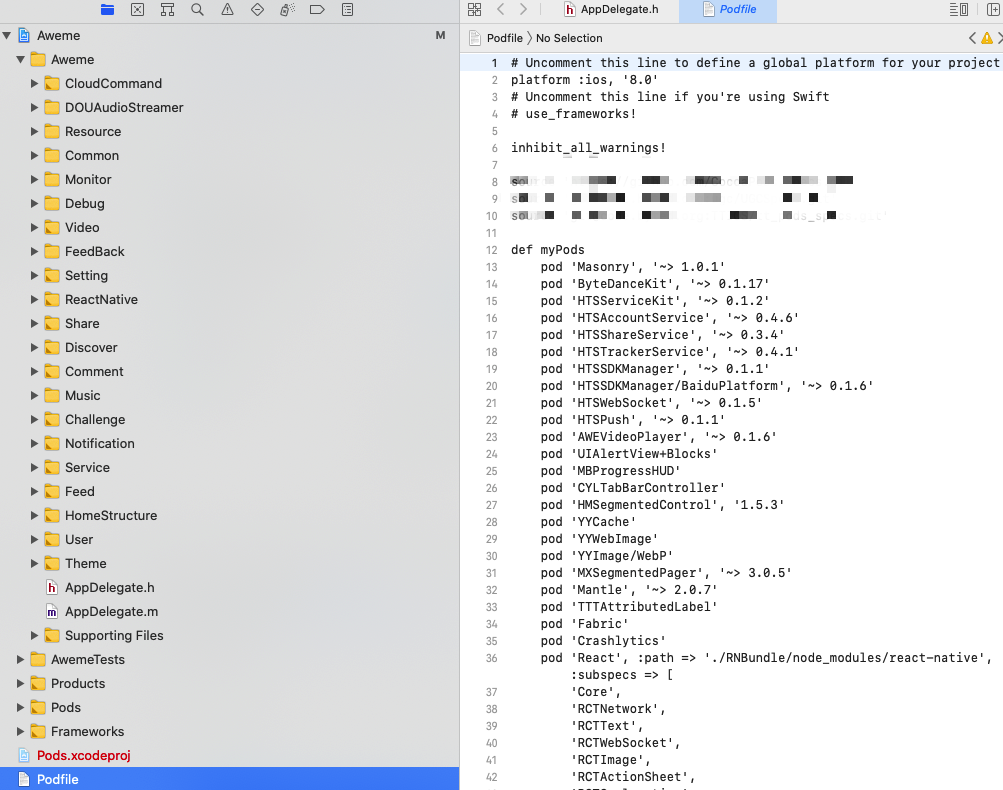Click the related items grid icon
This screenshot has height=790, width=1003.
pyautogui.click(x=475, y=10)
